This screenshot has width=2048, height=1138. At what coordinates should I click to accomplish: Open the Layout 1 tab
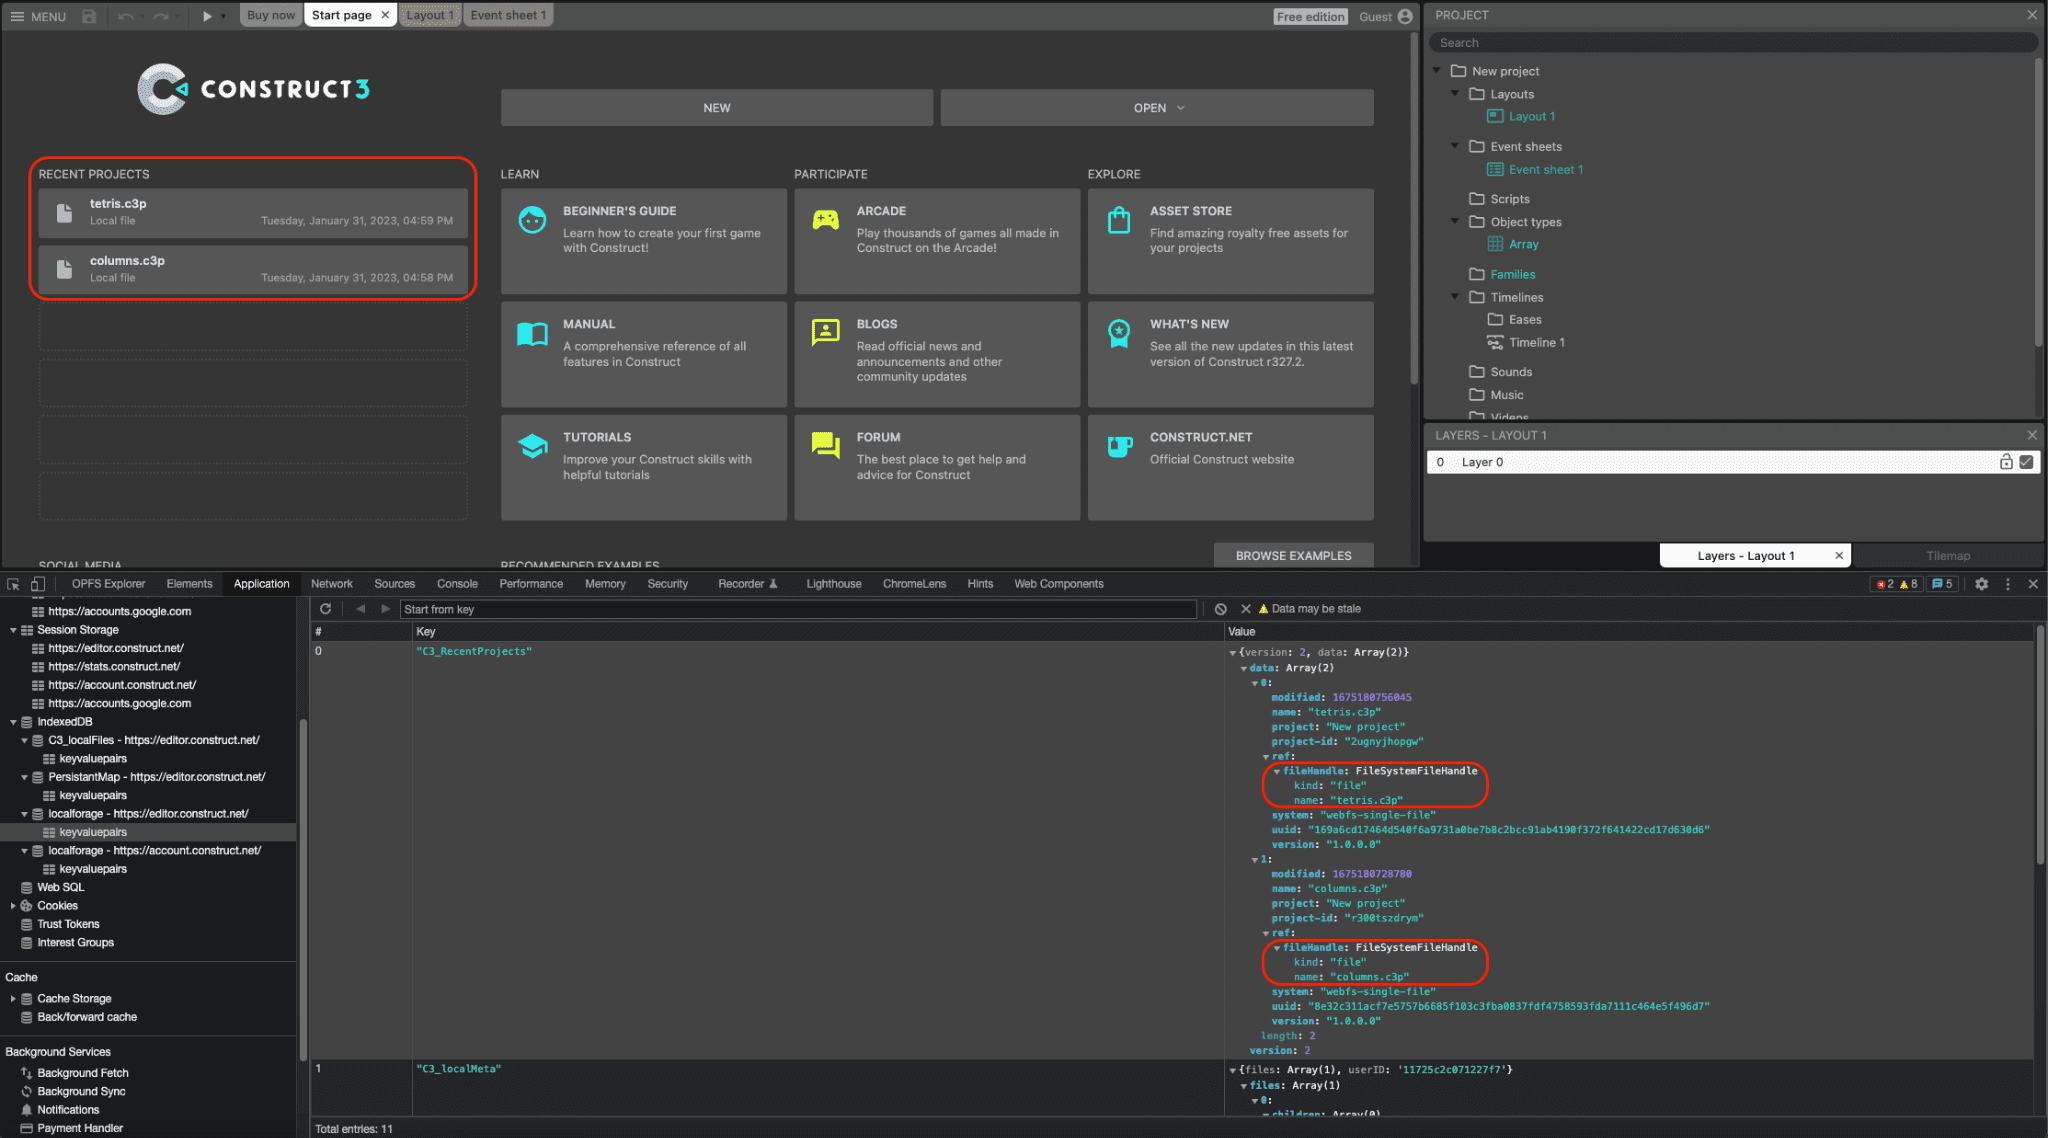click(429, 15)
